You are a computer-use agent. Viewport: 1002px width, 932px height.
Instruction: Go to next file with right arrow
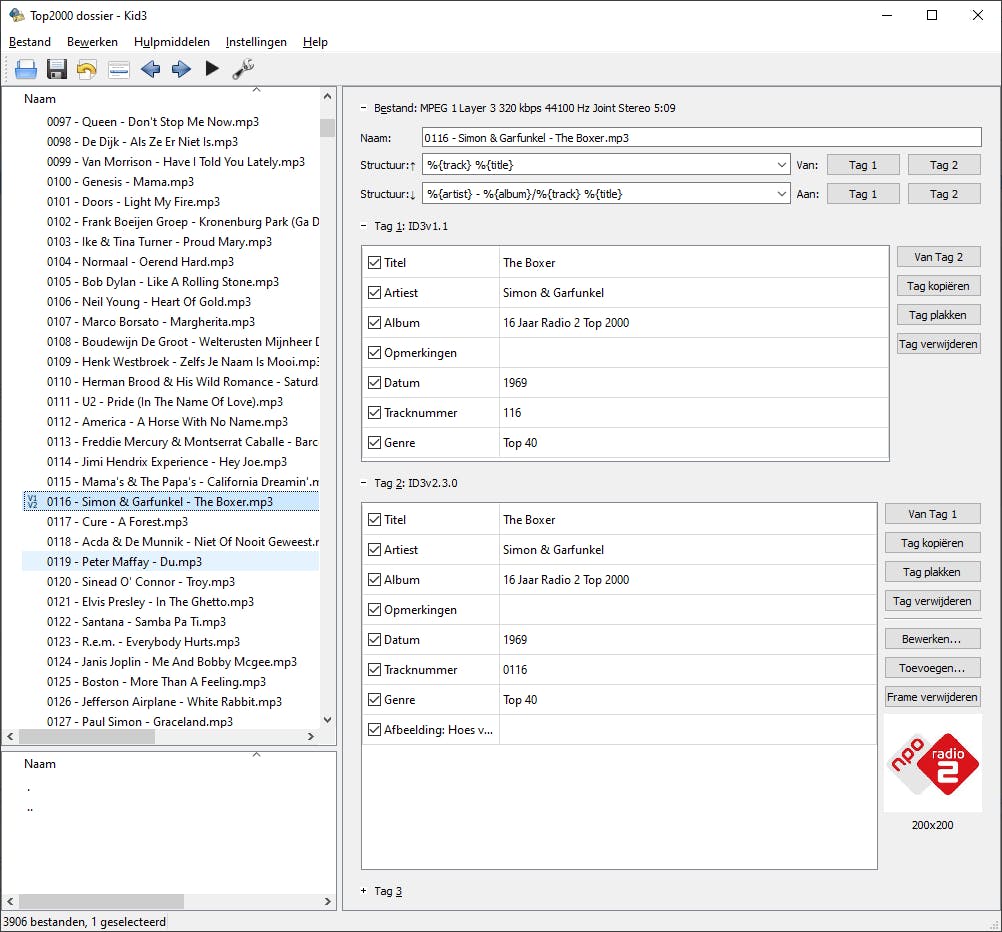click(x=181, y=69)
